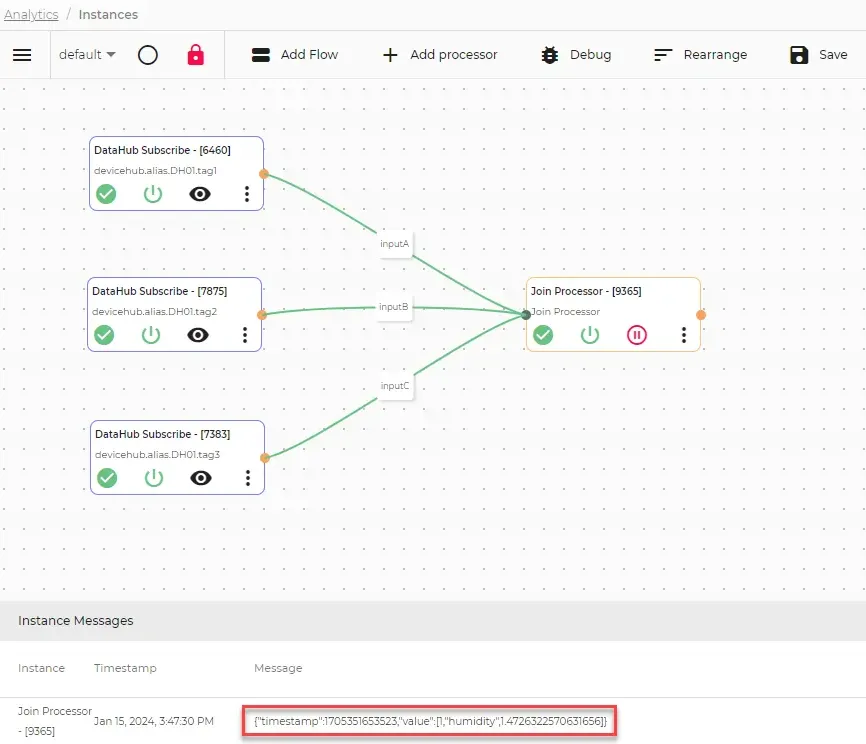The width and height of the screenshot is (866, 744).
Task: Click Add Flow button
Action: tap(294, 55)
